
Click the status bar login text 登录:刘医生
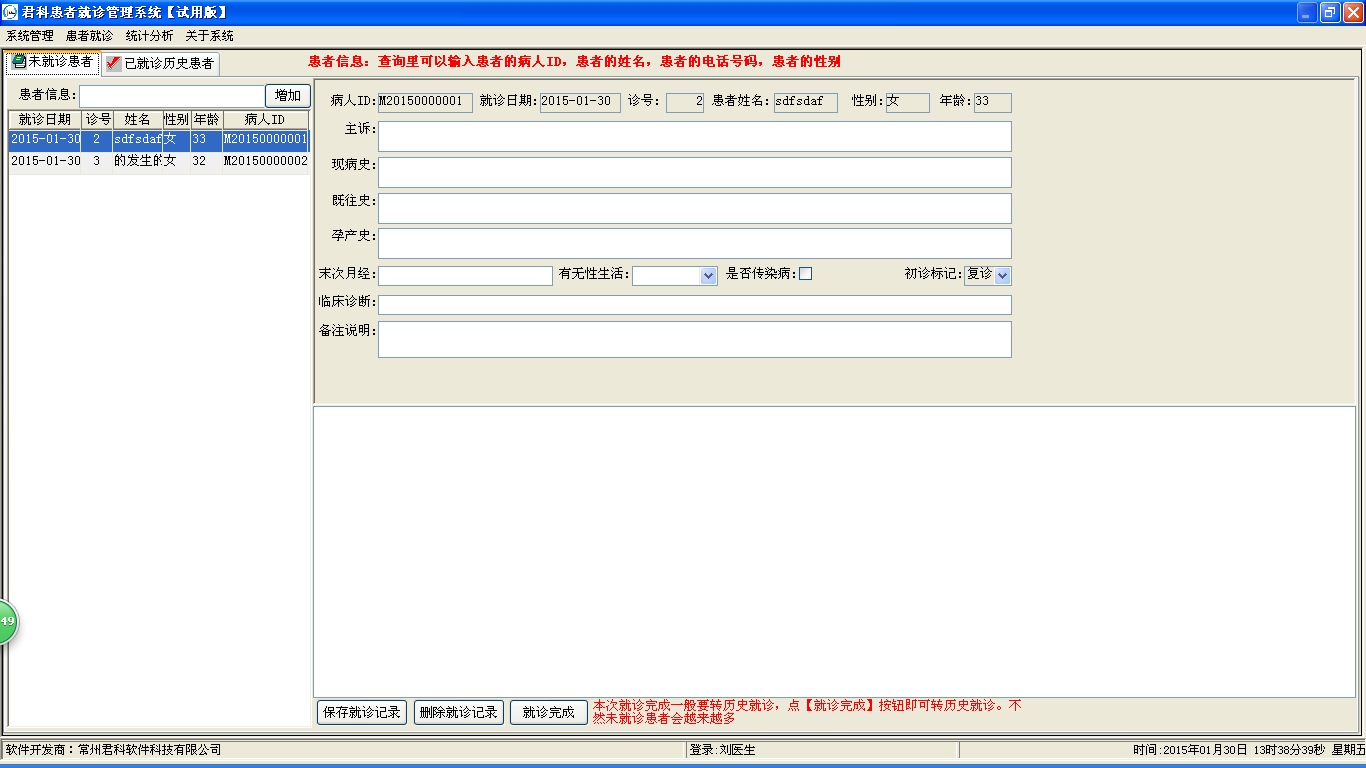pyautogui.click(x=722, y=750)
